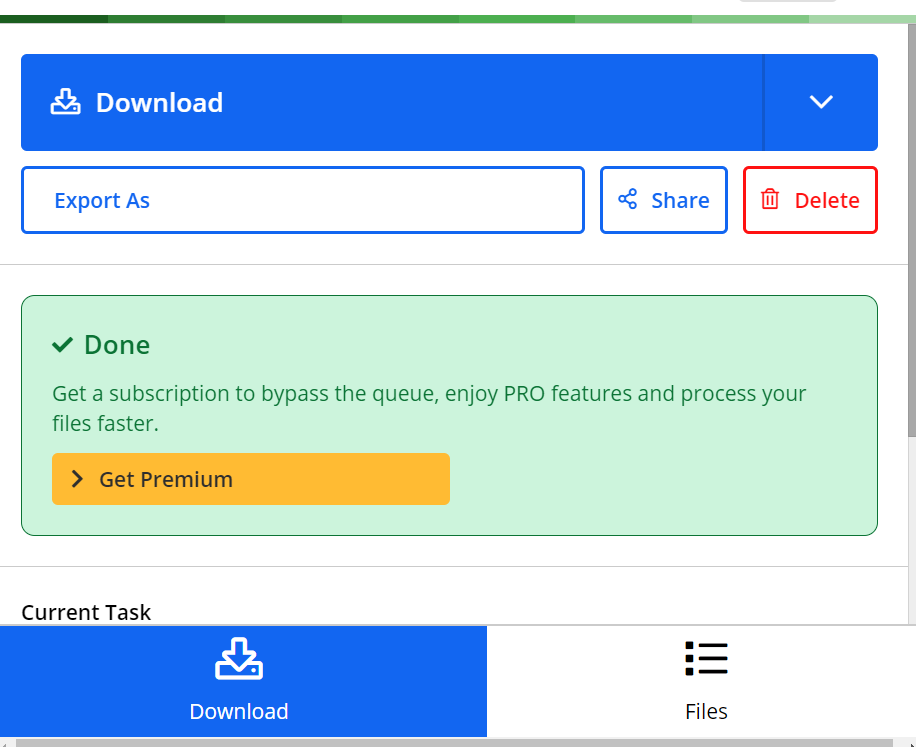Share the converted file

click(663, 199)
